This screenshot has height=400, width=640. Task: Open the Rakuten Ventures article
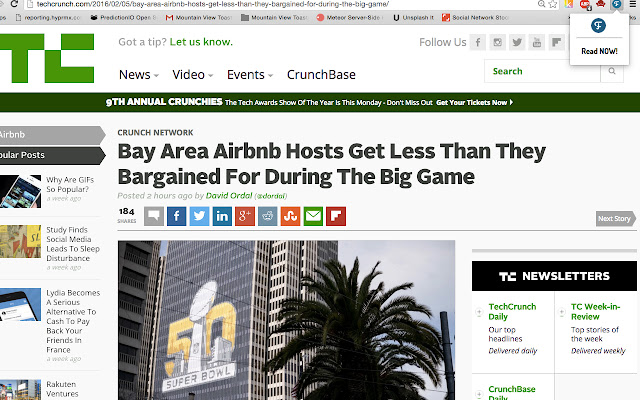[62, 389]
